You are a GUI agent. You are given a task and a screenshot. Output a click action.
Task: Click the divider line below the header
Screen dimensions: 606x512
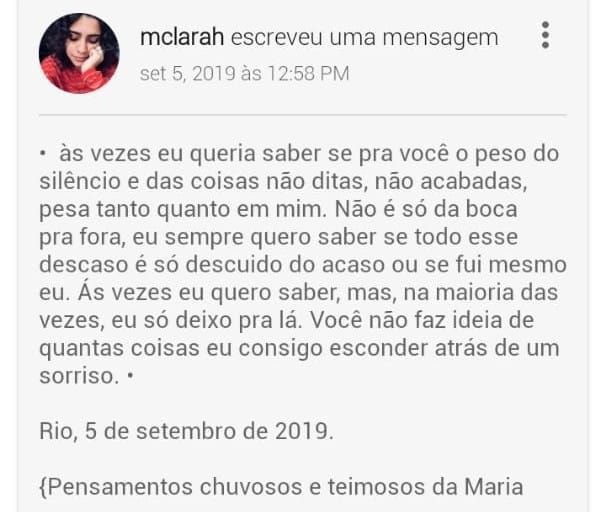click(x=303, y=115)
